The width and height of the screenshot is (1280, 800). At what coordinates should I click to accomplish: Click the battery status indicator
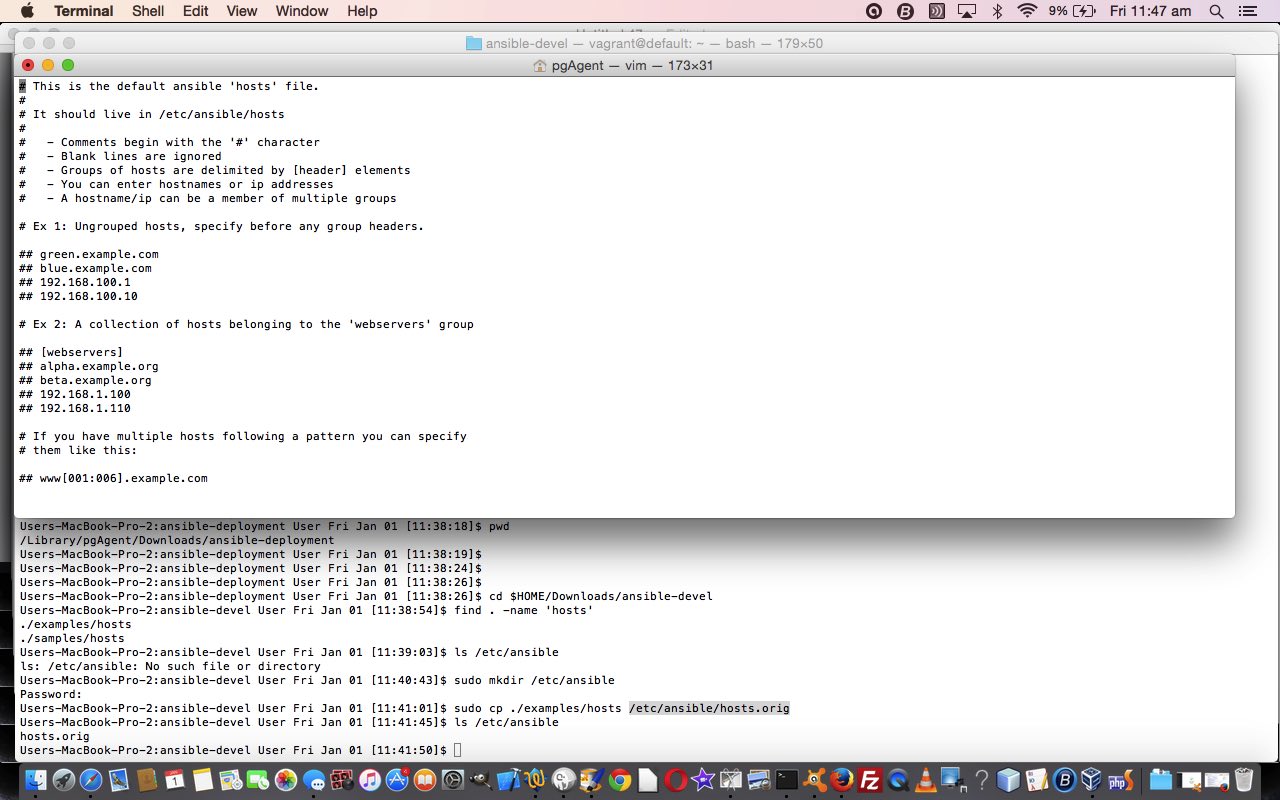click(x=1072, y=11)
